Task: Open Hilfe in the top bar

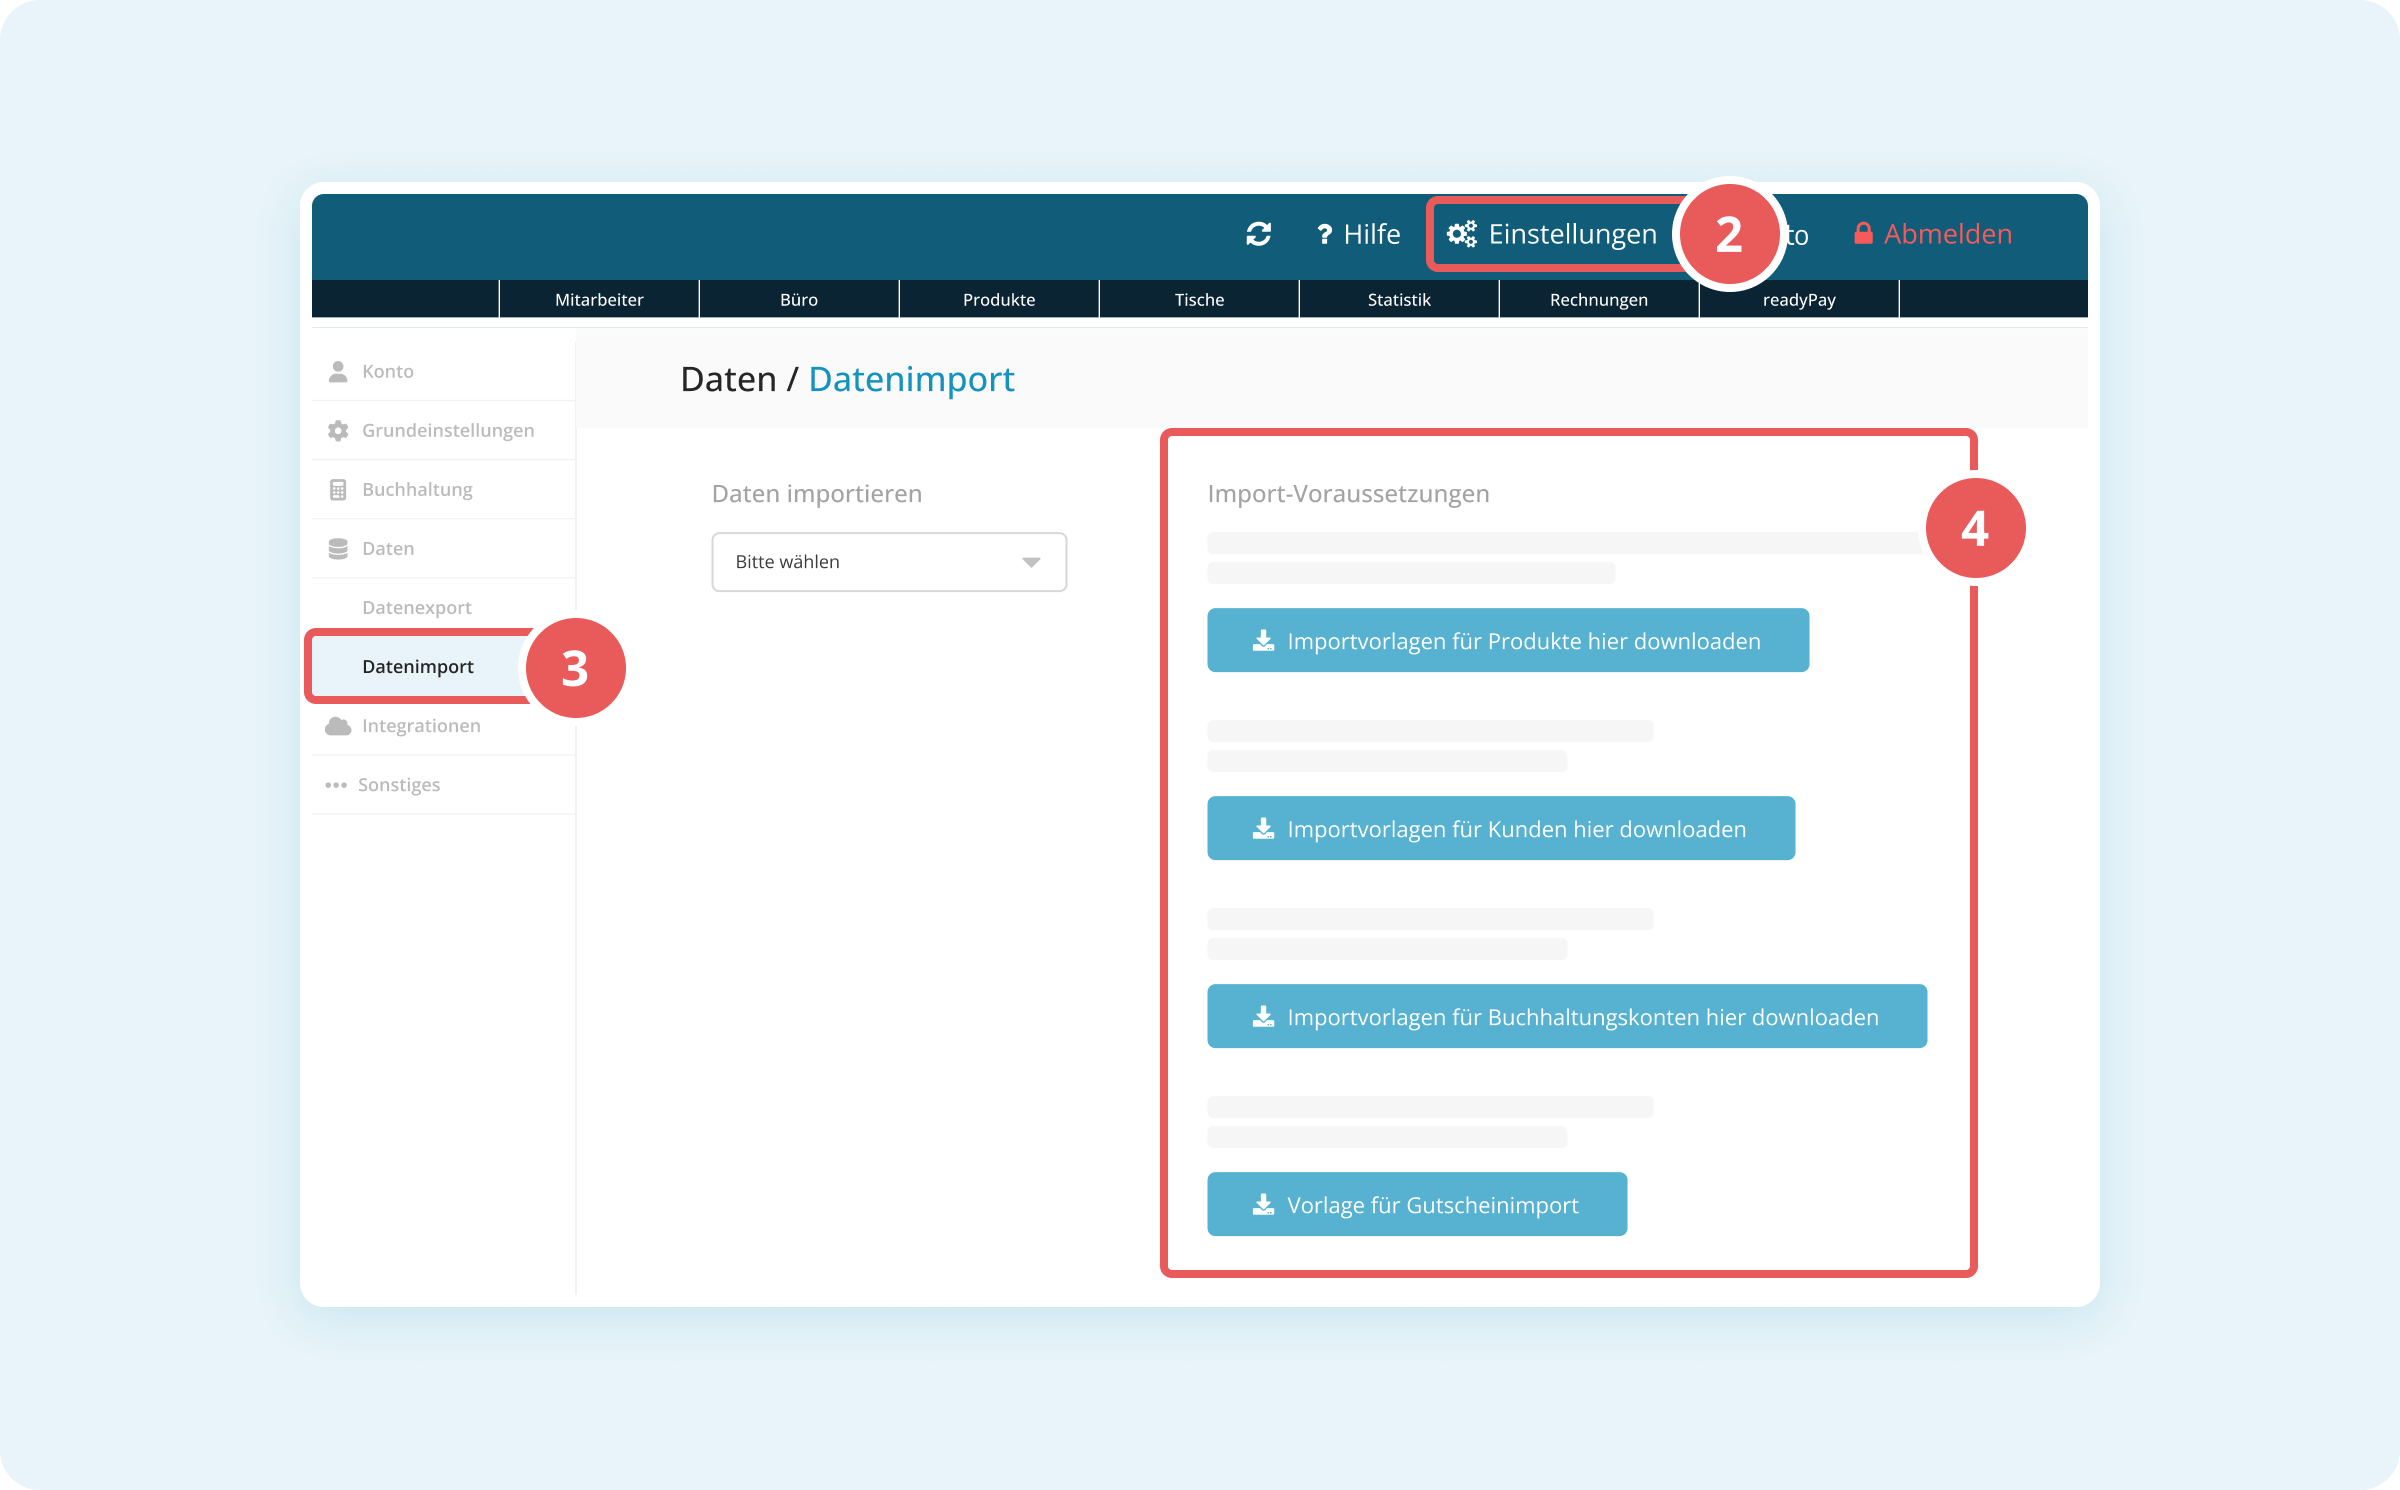Action: click(1359, 234)
